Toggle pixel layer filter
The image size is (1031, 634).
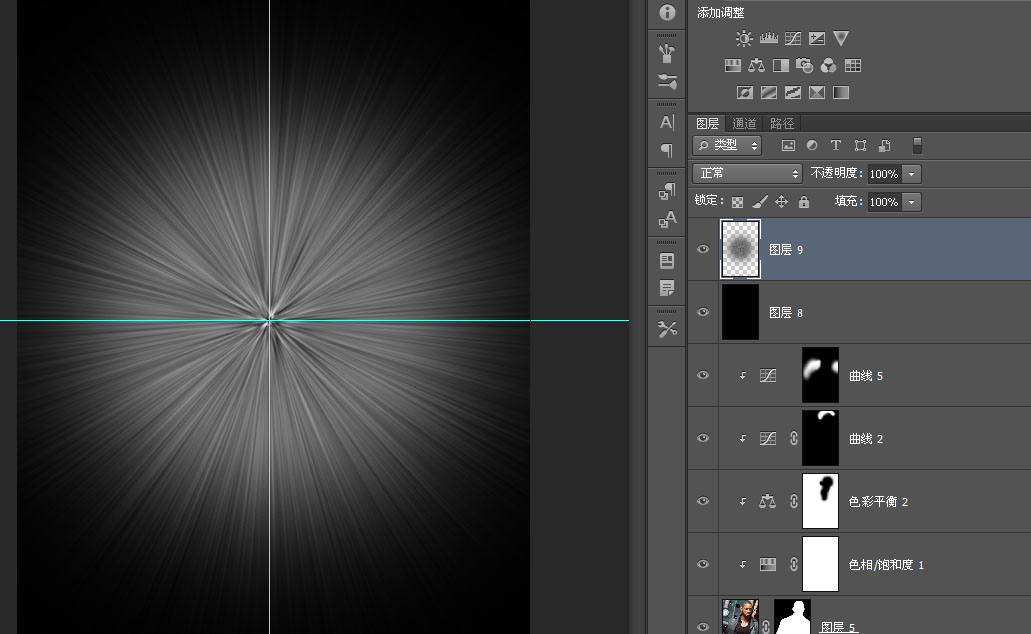[x=788, y=145]
